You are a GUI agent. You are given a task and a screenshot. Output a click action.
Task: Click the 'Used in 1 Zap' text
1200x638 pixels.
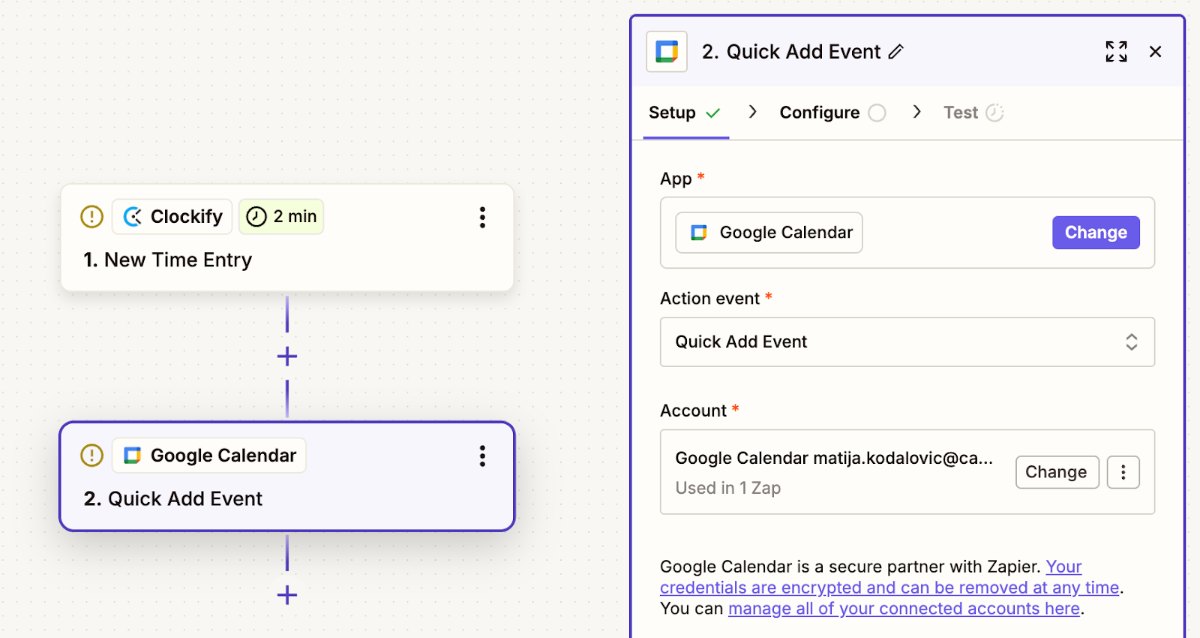(x=728, y=488)
